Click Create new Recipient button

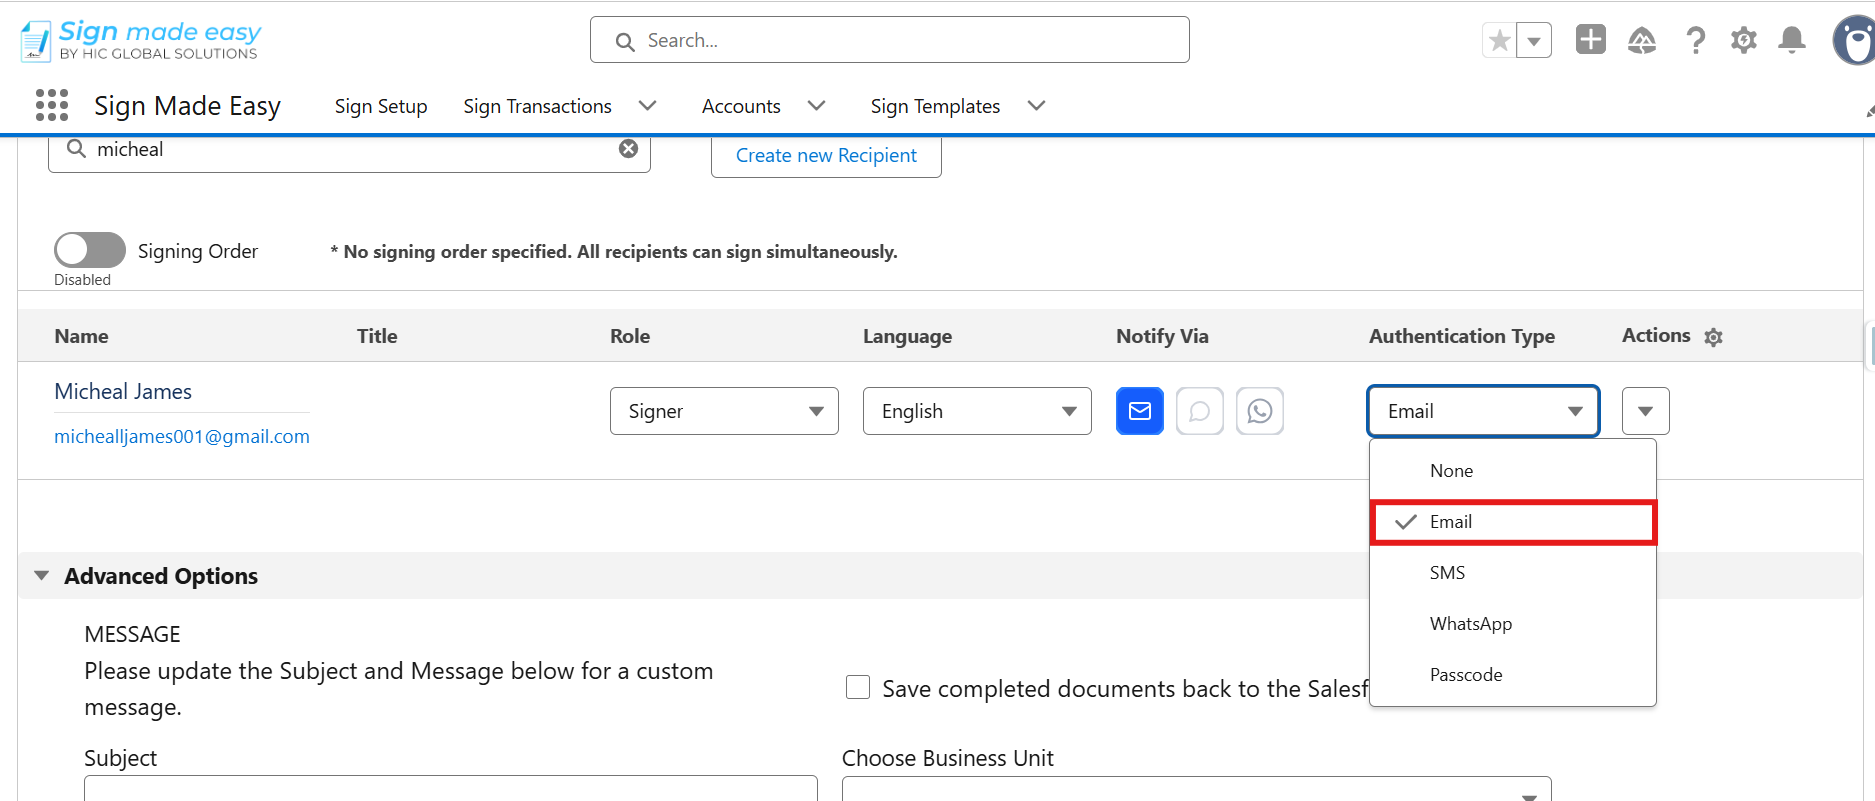pyautogui.click(x=826, y=156)
